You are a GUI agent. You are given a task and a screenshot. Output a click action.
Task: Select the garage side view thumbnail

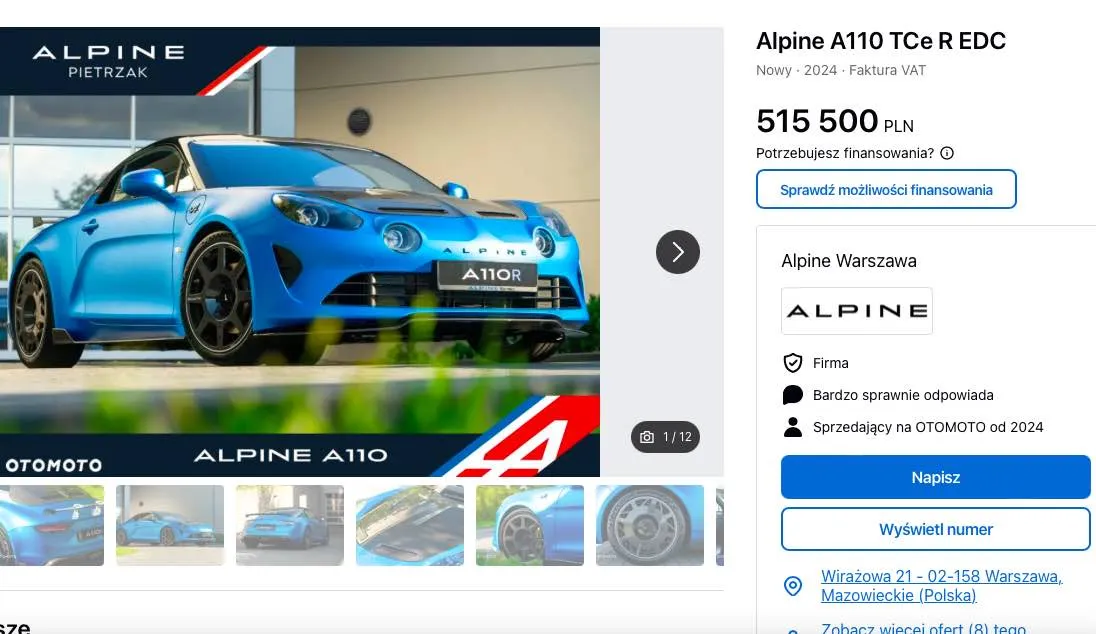coord(170,525)
